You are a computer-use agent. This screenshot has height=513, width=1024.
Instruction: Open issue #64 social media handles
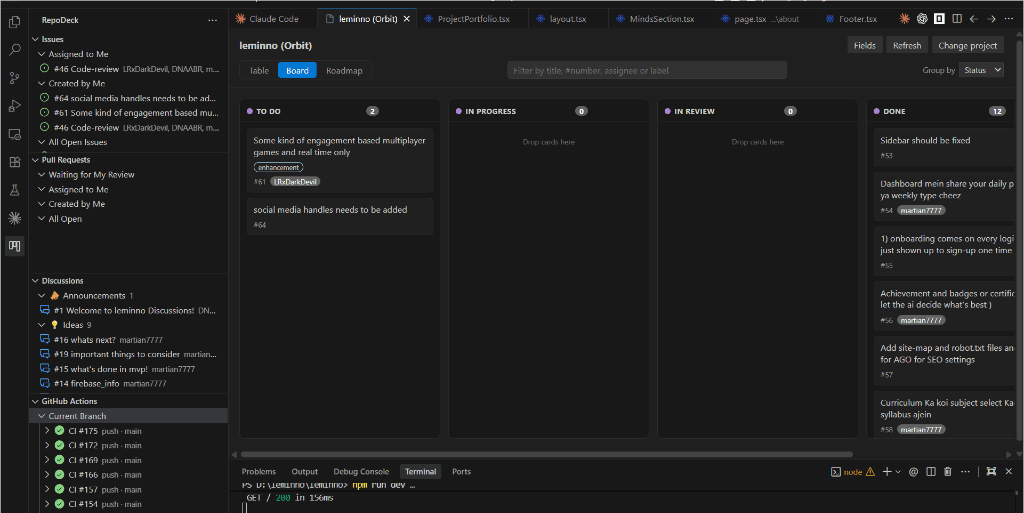point(128,99)
